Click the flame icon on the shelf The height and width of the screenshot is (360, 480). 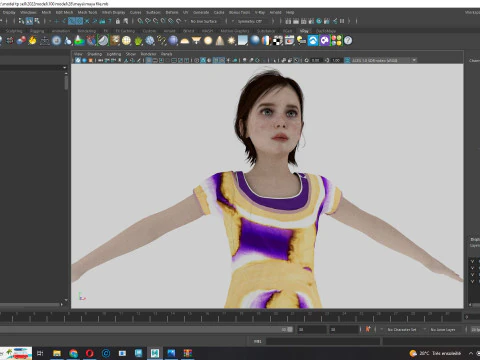pos(32,41)
